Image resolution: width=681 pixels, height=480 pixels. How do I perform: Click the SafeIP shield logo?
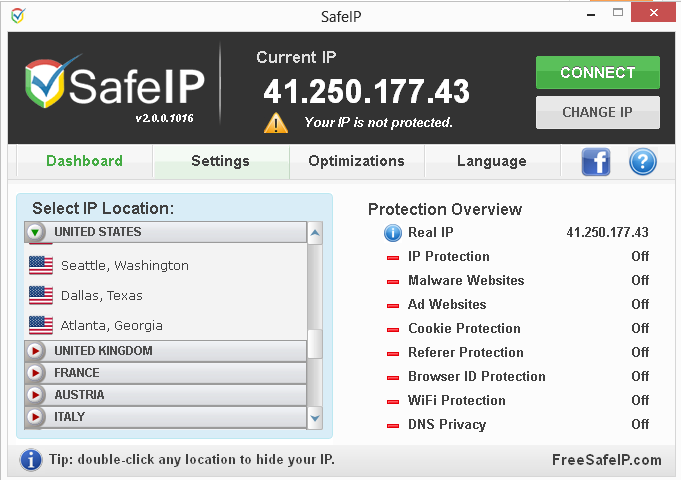click(x=45, y=83)
